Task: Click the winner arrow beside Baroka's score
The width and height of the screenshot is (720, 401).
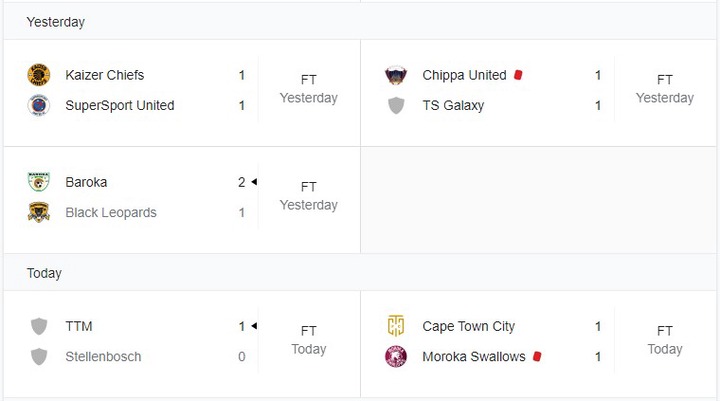Action: click(x=254, y=182)
